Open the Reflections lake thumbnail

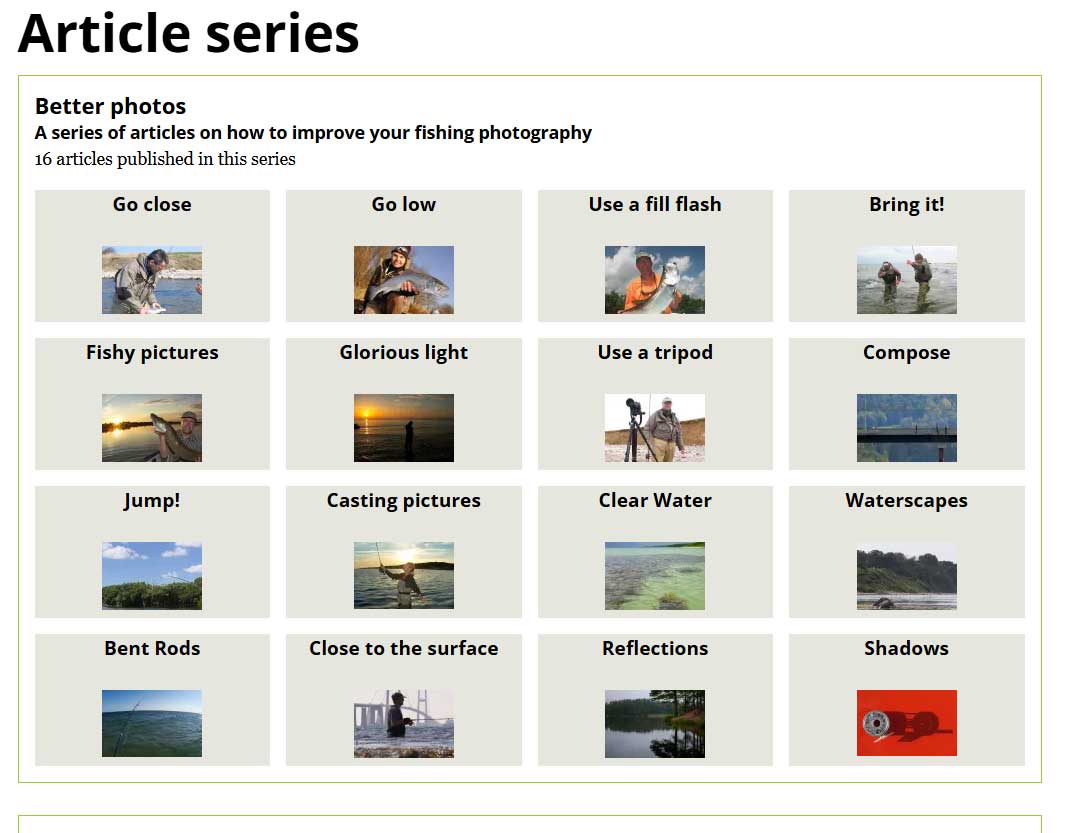[x=655, y=723]
